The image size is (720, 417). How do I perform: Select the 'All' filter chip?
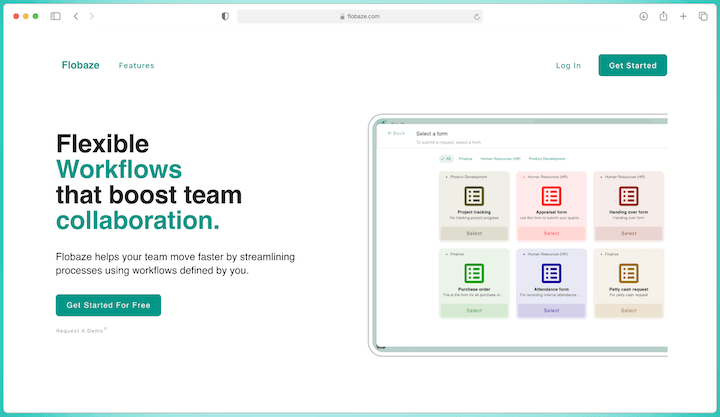coord(446,158)
